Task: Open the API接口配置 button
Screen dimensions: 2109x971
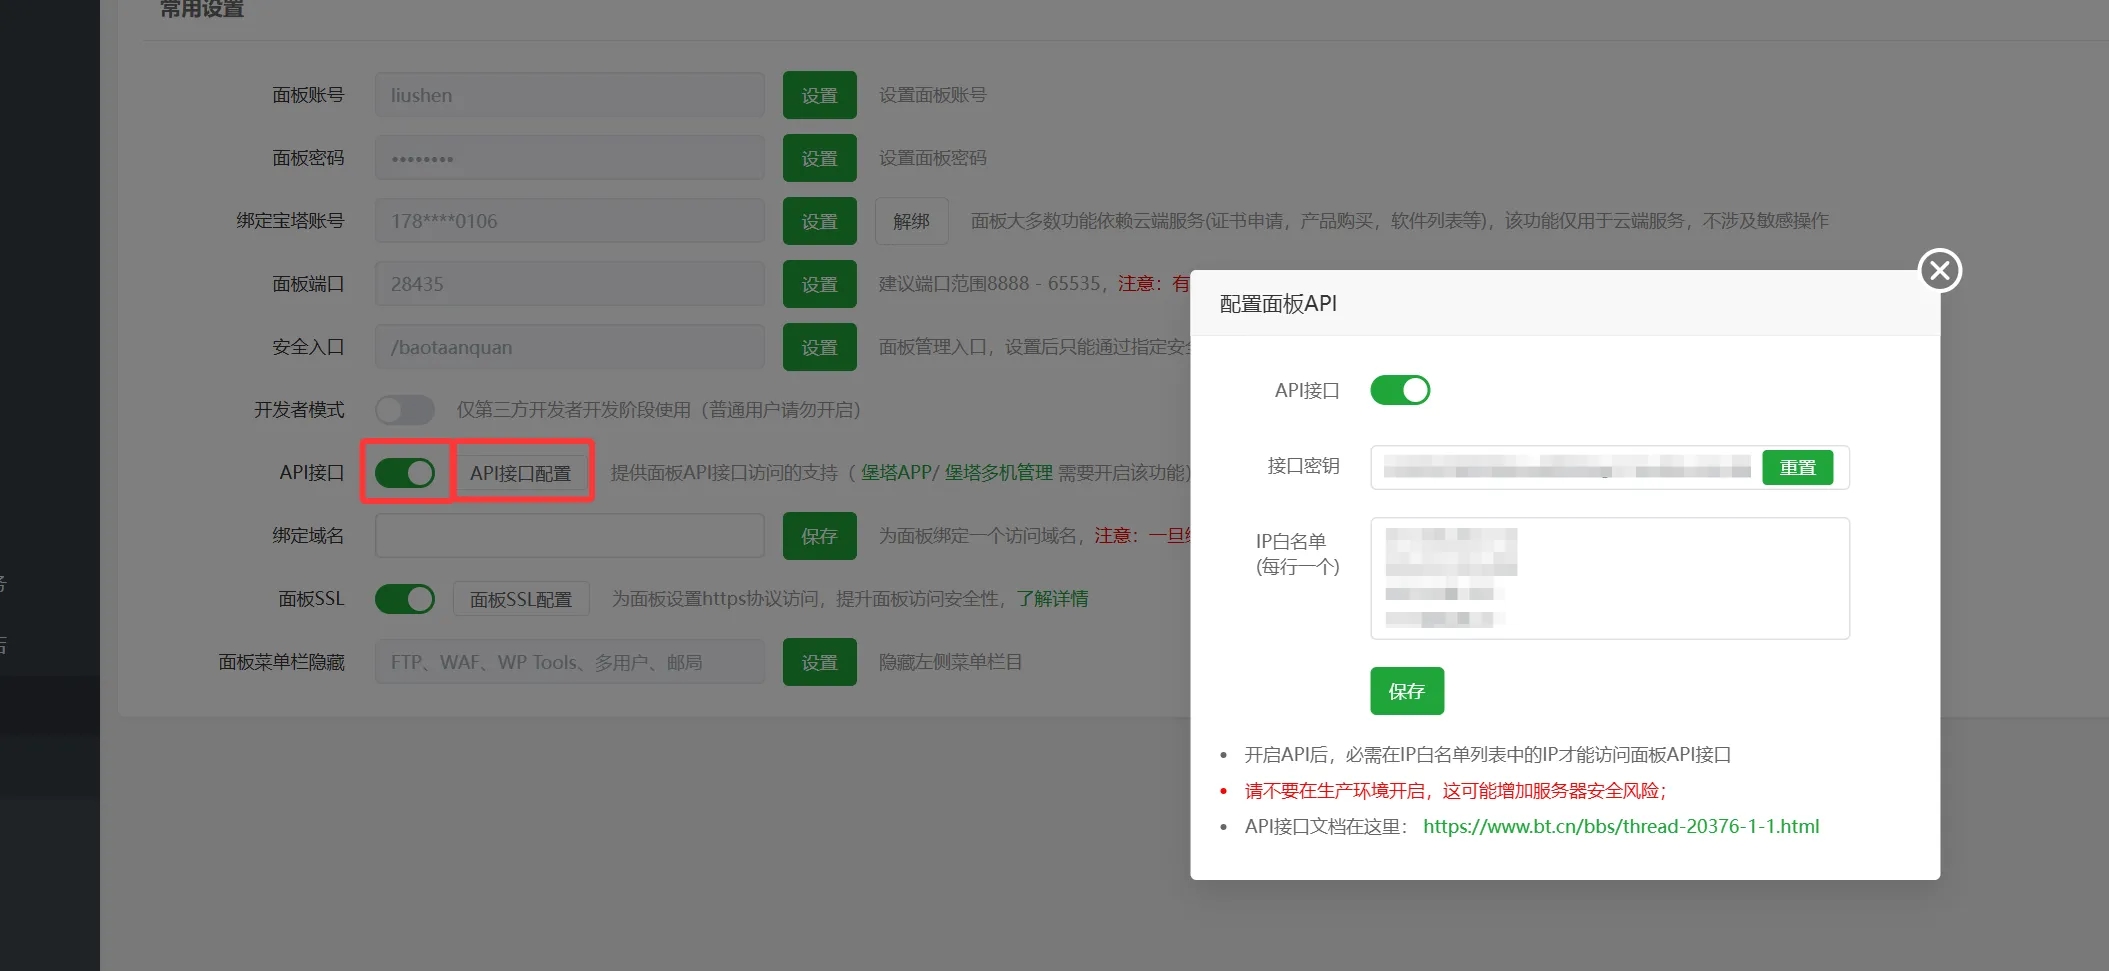Action: tap(521, 473)
